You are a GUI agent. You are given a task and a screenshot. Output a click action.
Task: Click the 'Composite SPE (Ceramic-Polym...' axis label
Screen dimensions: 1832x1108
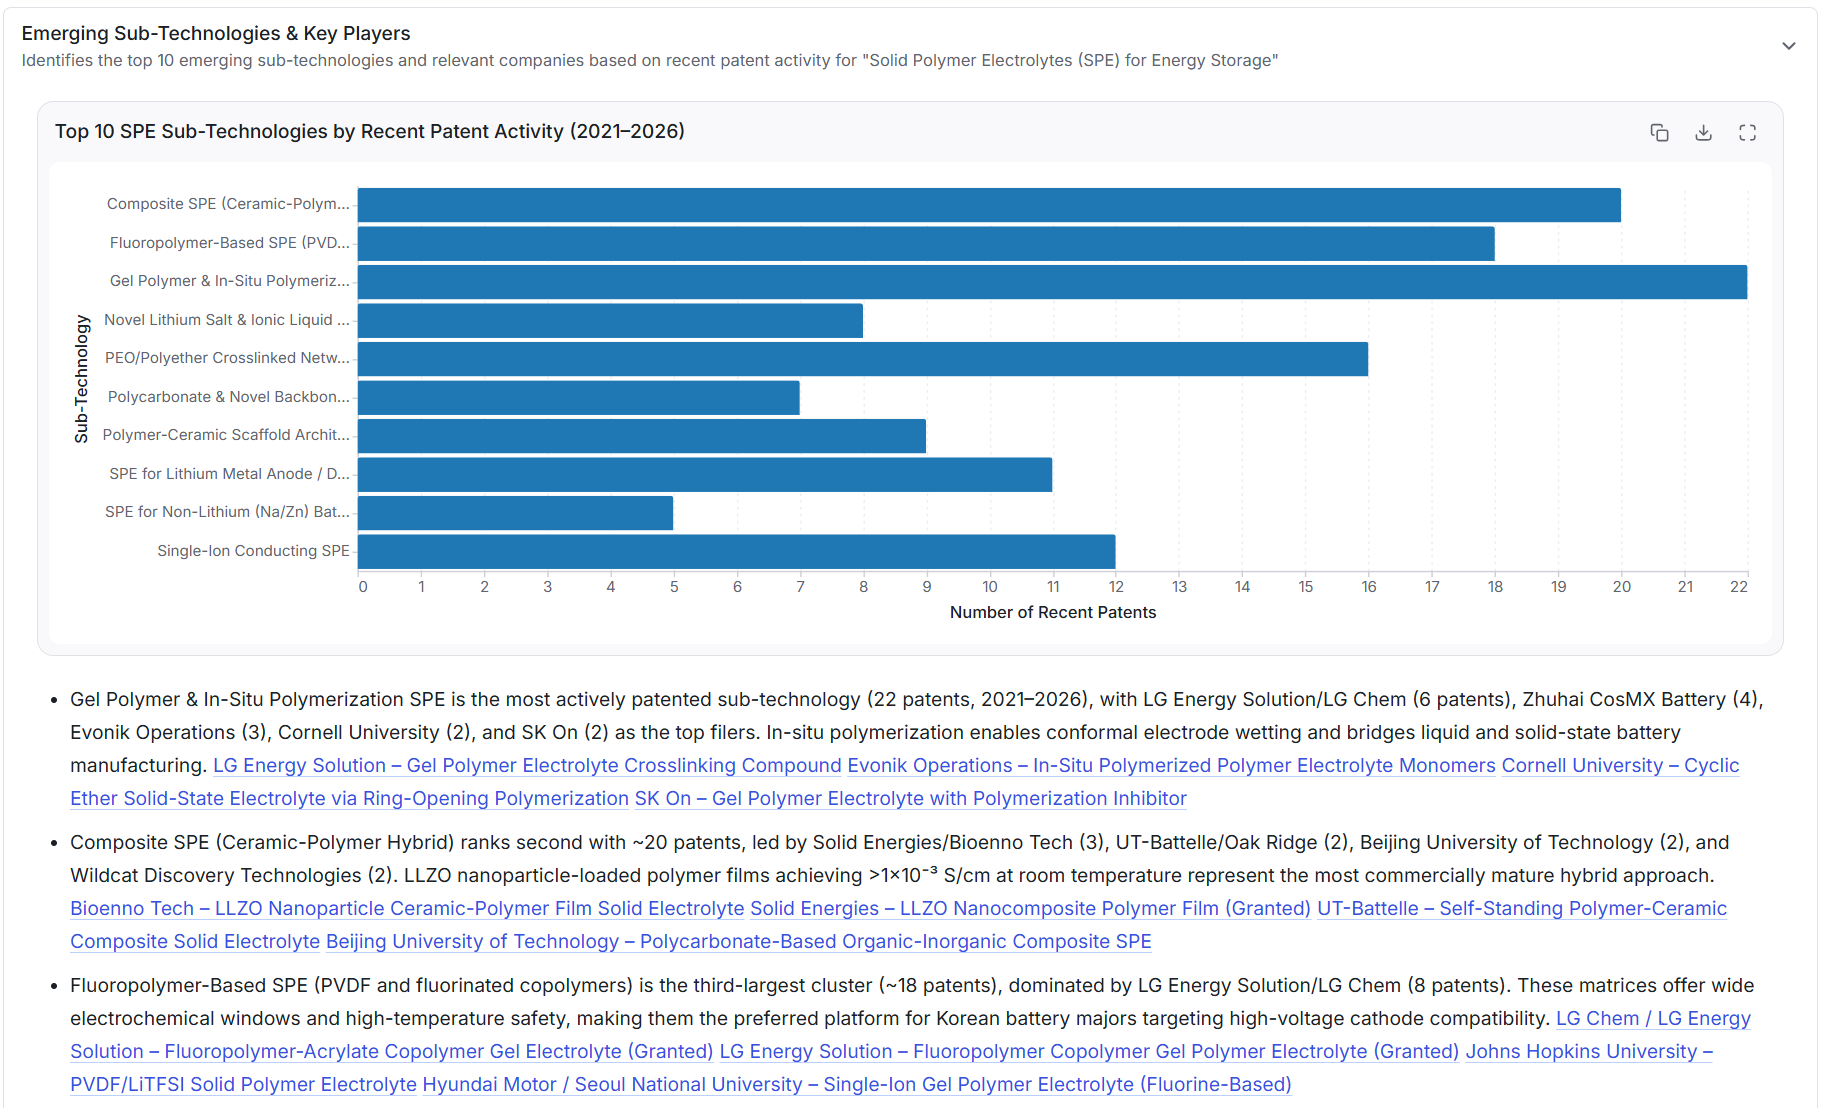pyautogui.click(x=228, y=204)
